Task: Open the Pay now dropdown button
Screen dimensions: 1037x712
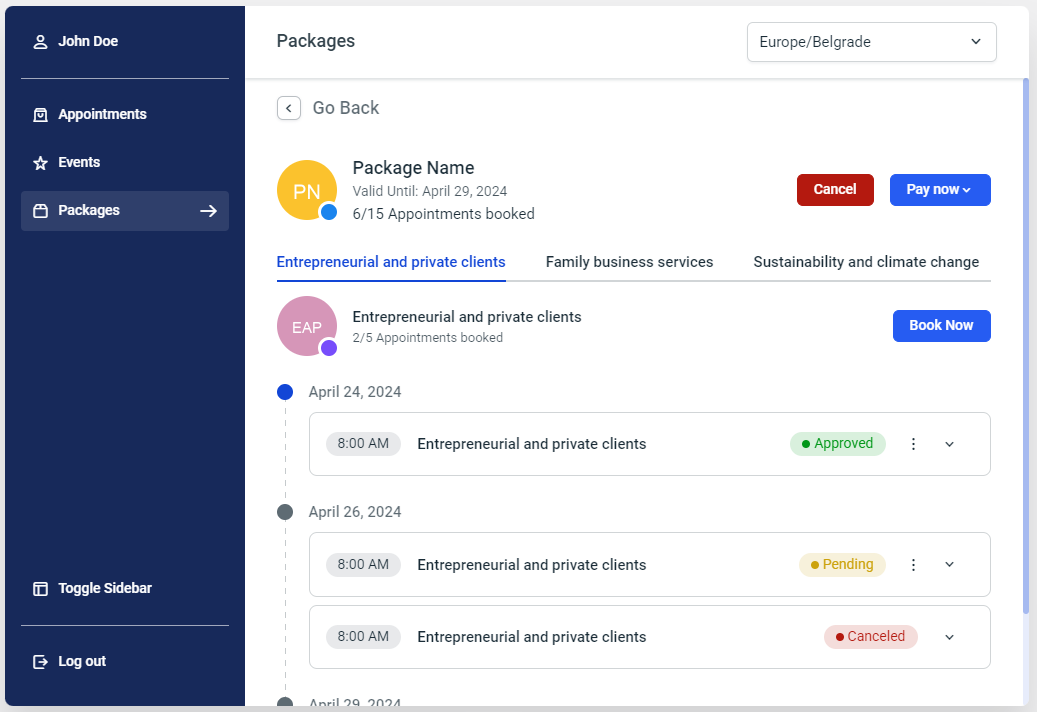Action: point(940,190)
